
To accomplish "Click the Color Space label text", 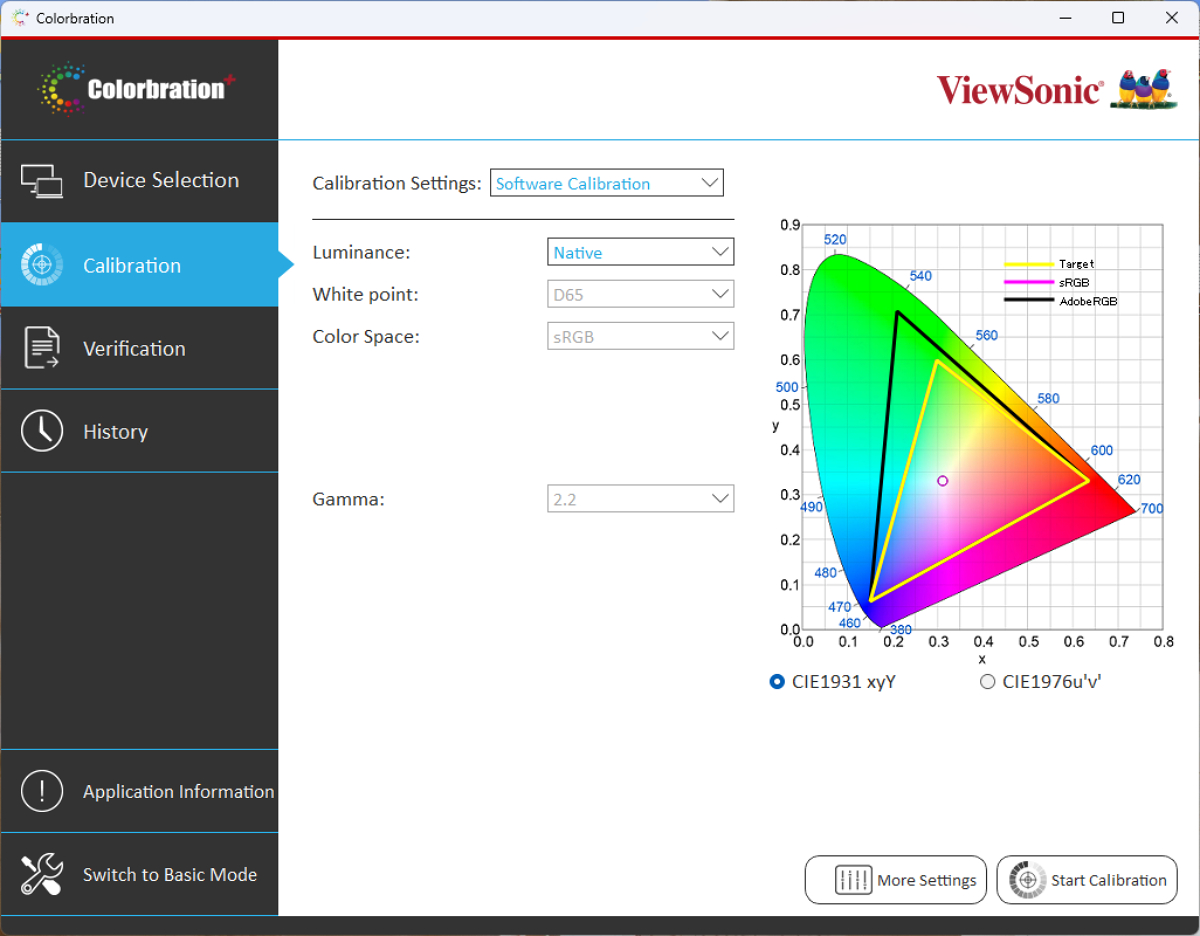I will [x=366, y=336].
